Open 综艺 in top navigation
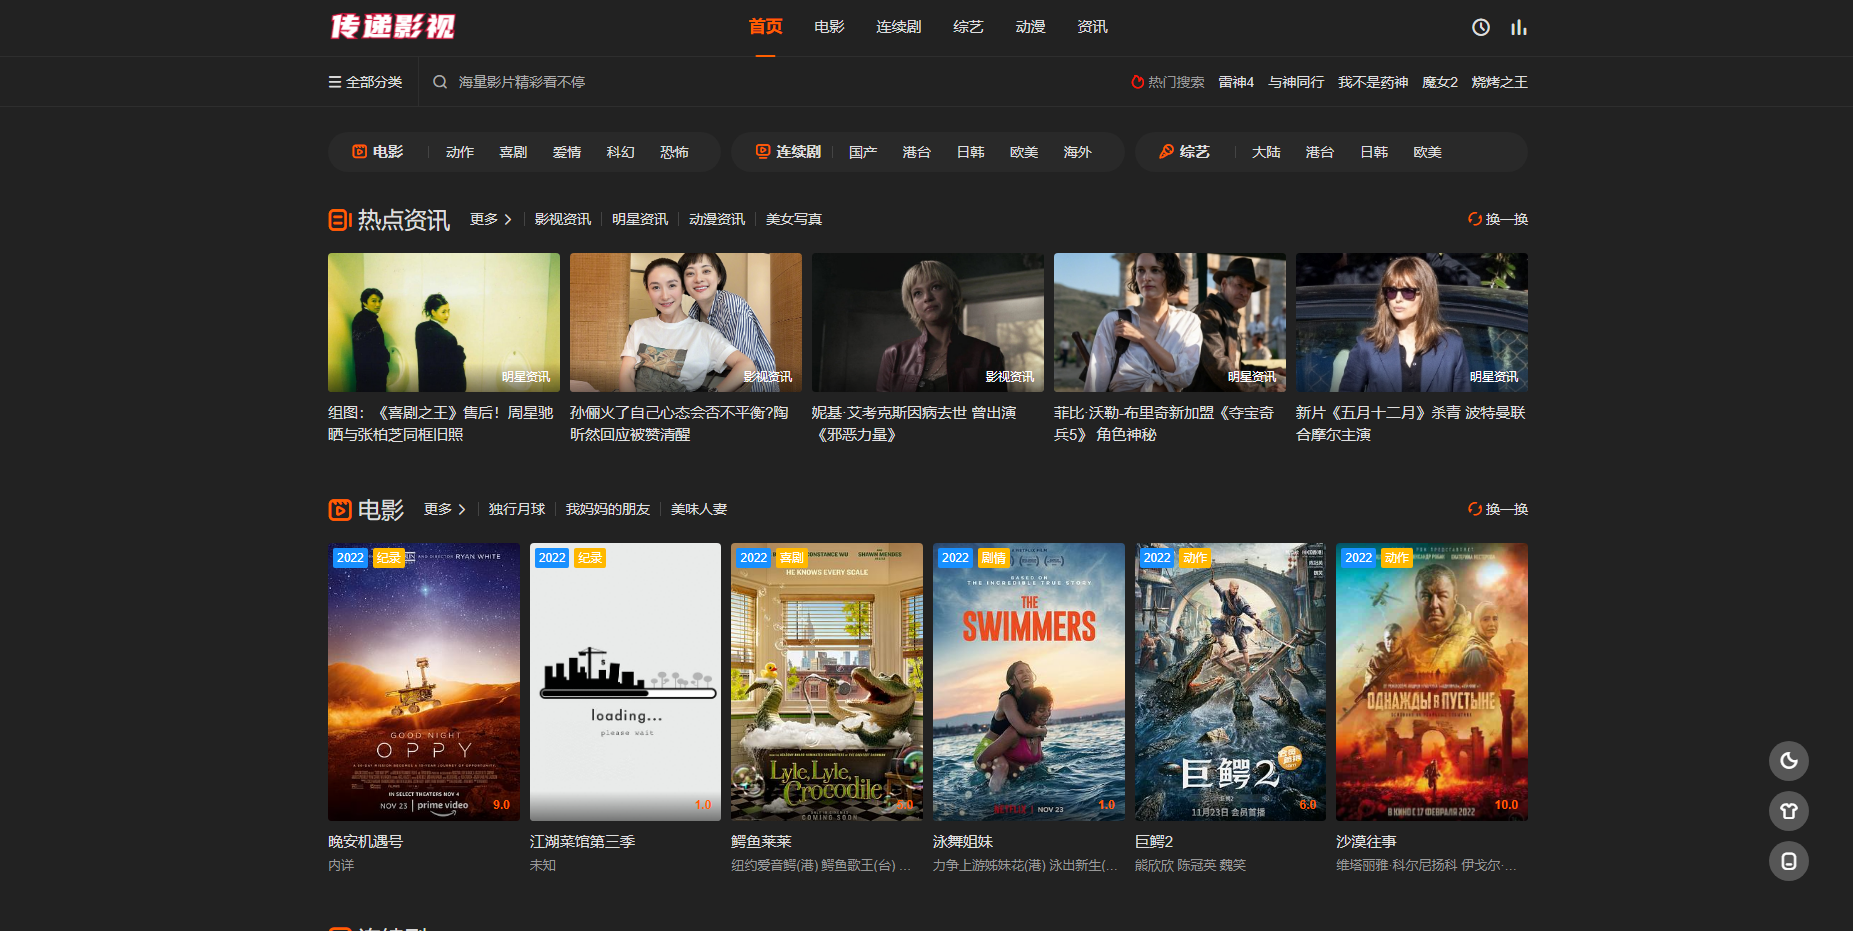The image size is (1853, 931). (968, 27)
